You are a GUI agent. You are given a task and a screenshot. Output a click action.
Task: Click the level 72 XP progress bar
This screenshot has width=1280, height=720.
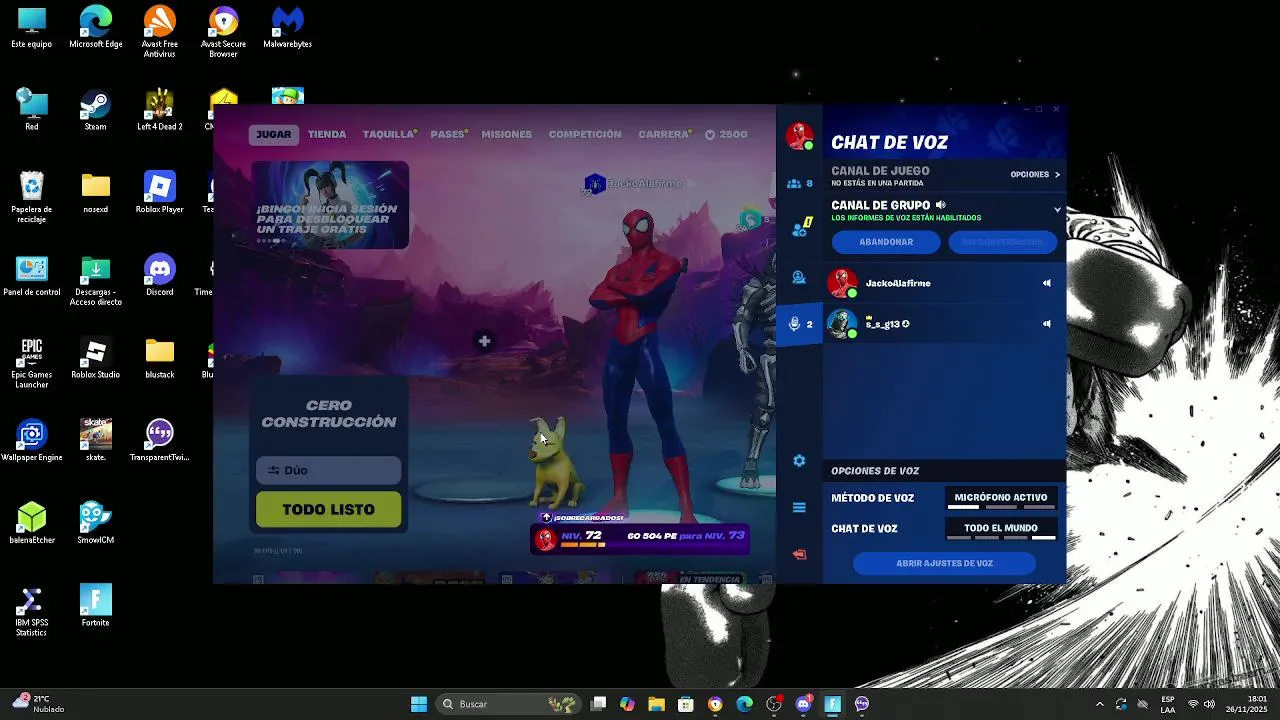pyautogui.click(x=640, y=539)
